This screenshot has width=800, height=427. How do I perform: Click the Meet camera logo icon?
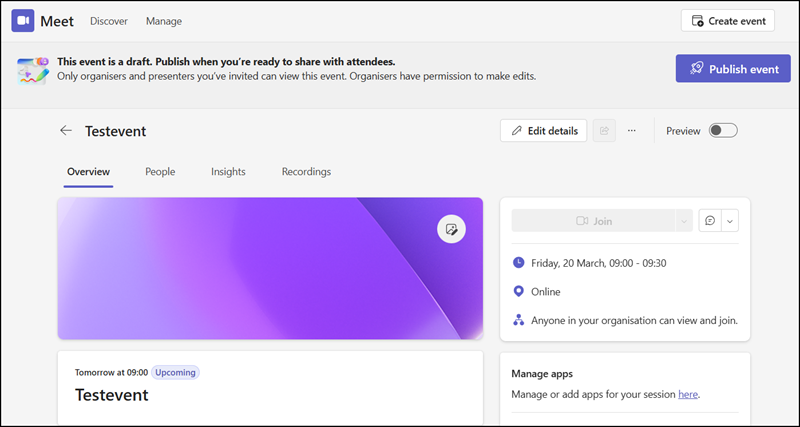(23, 21)
